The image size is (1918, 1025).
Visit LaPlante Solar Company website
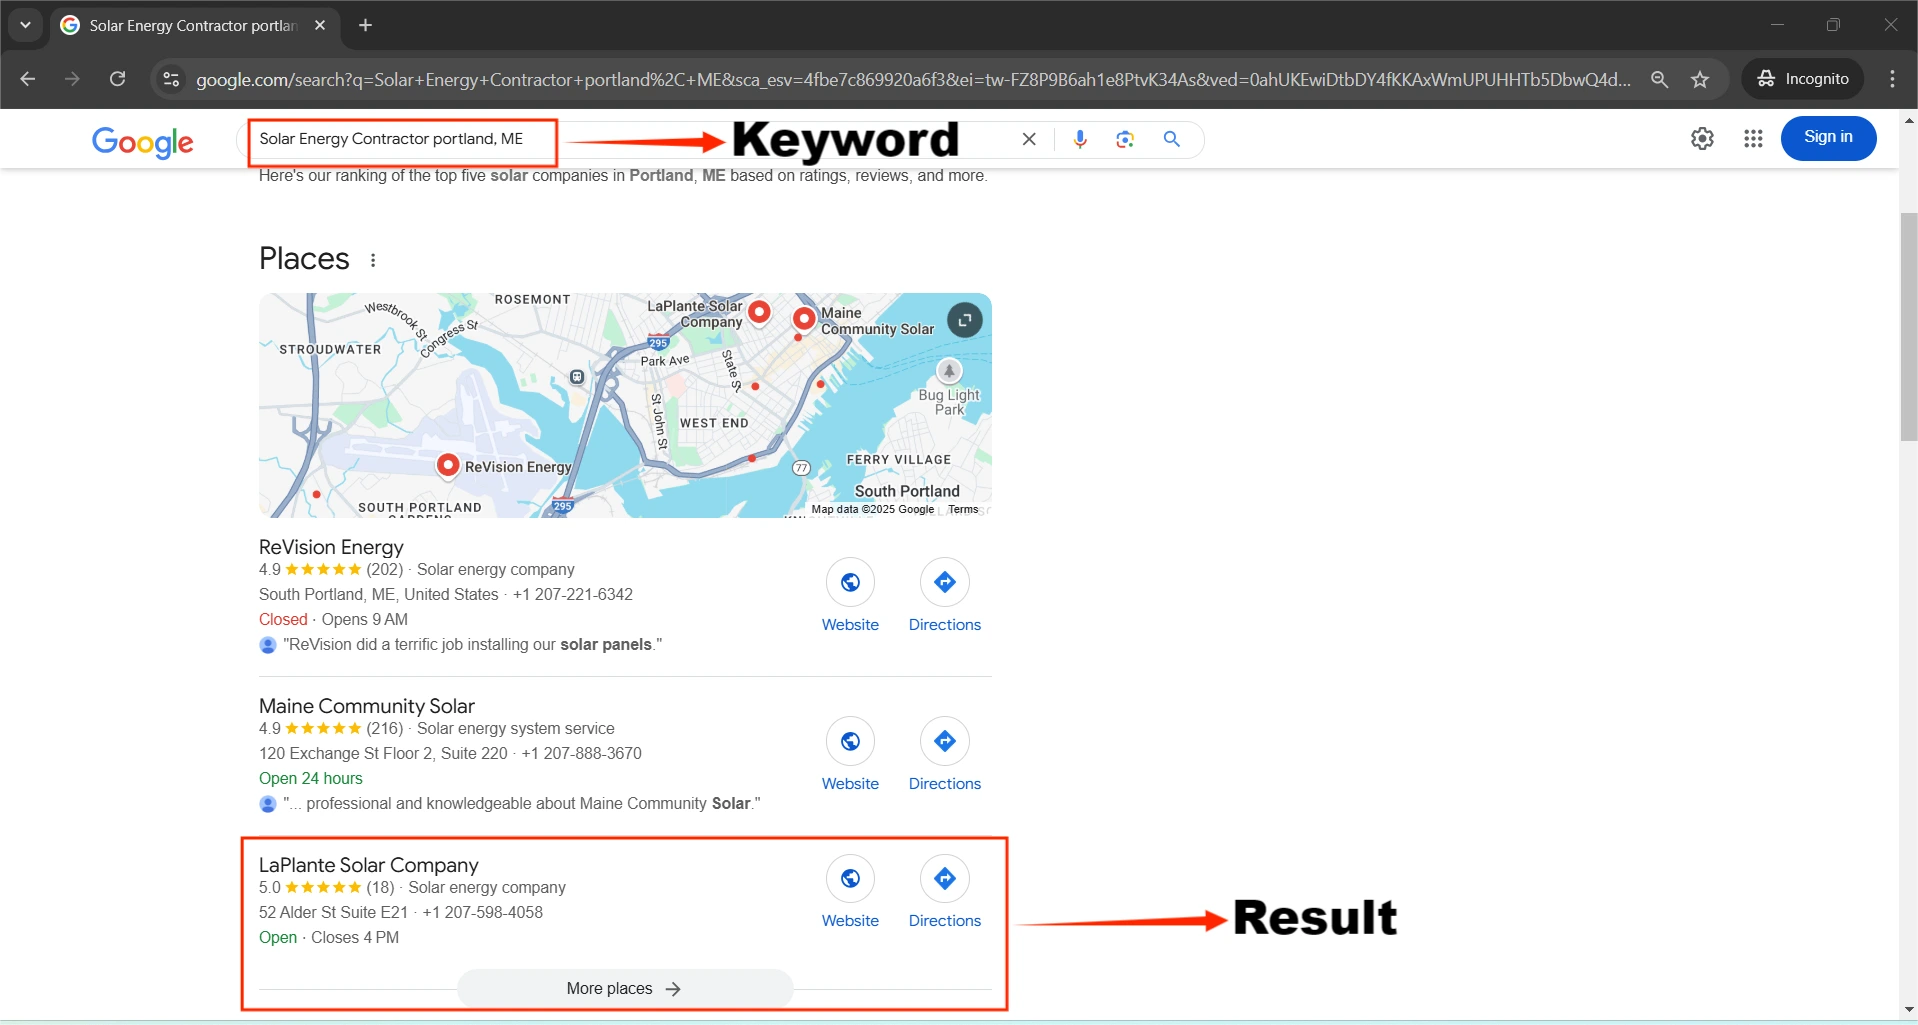pos(850,893)
